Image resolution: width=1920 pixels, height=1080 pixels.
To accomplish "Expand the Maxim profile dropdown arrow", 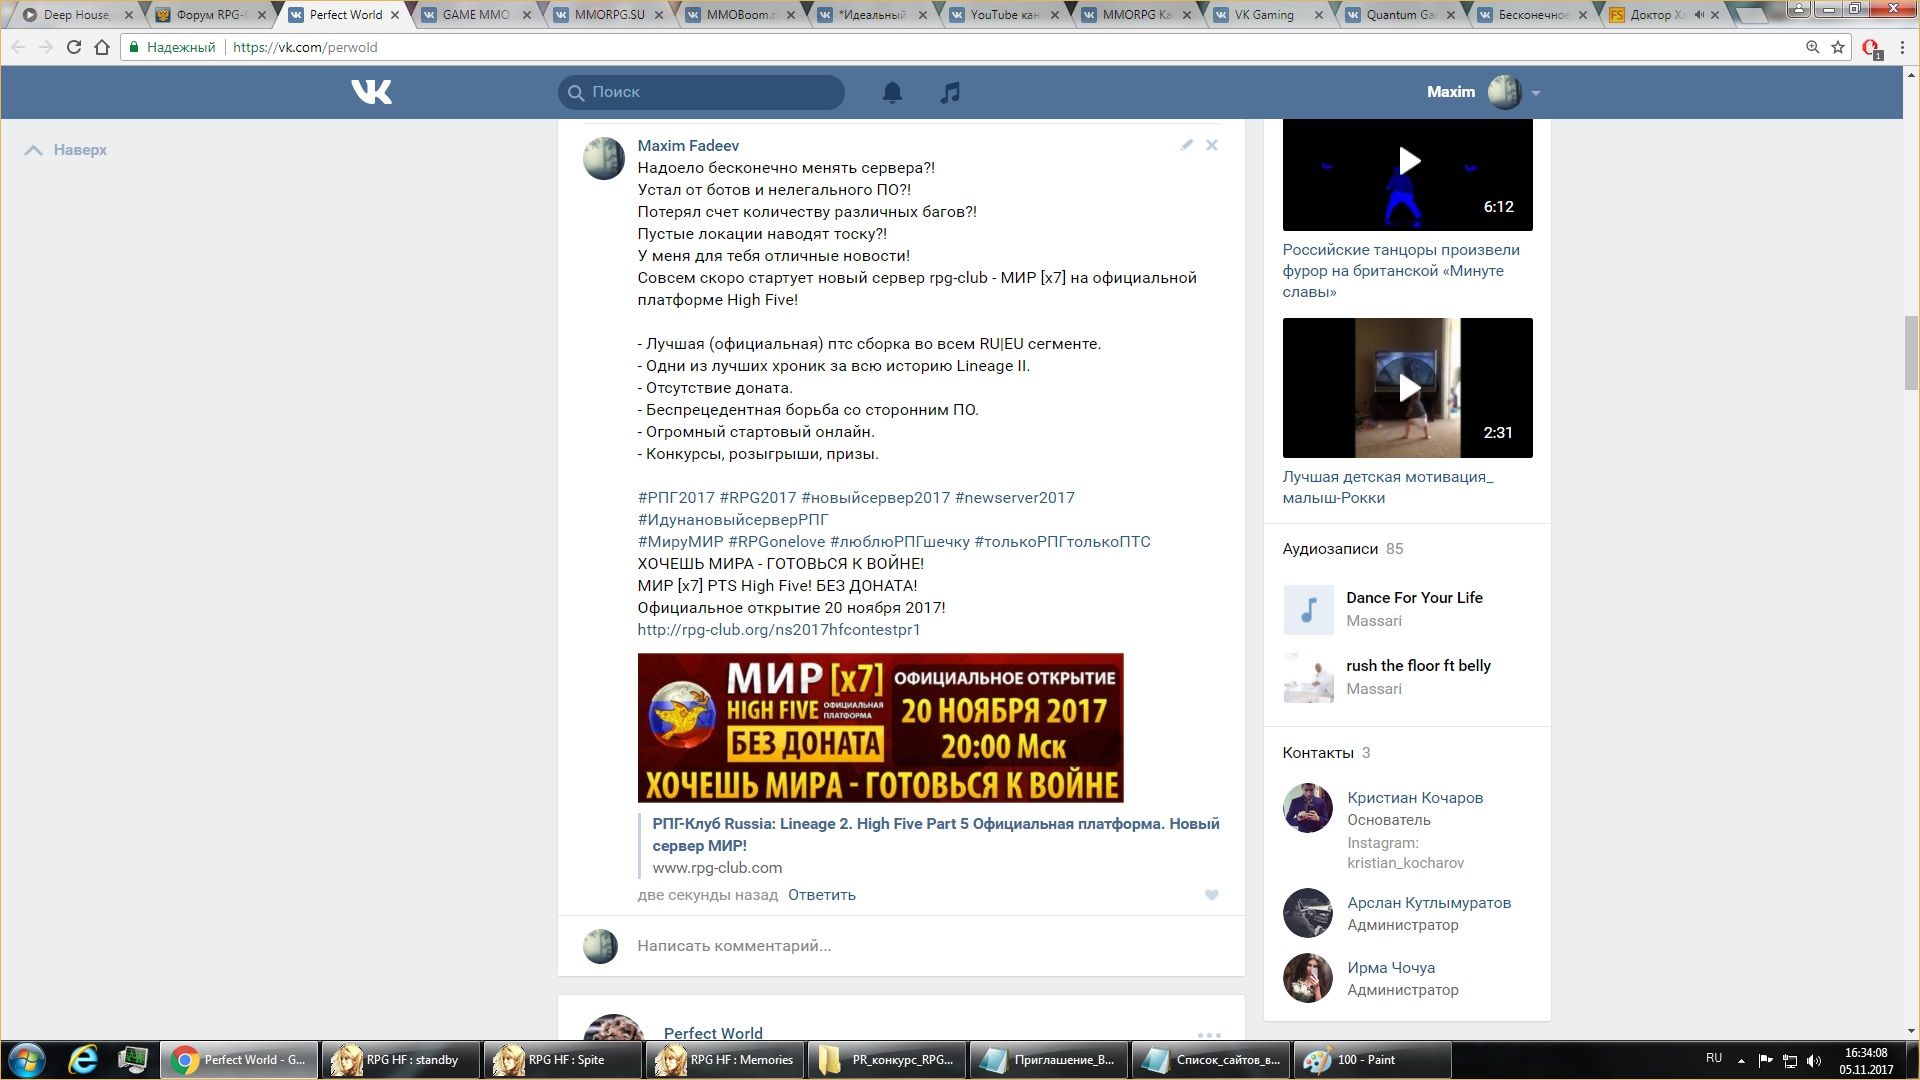I will tap(1536, 93).
